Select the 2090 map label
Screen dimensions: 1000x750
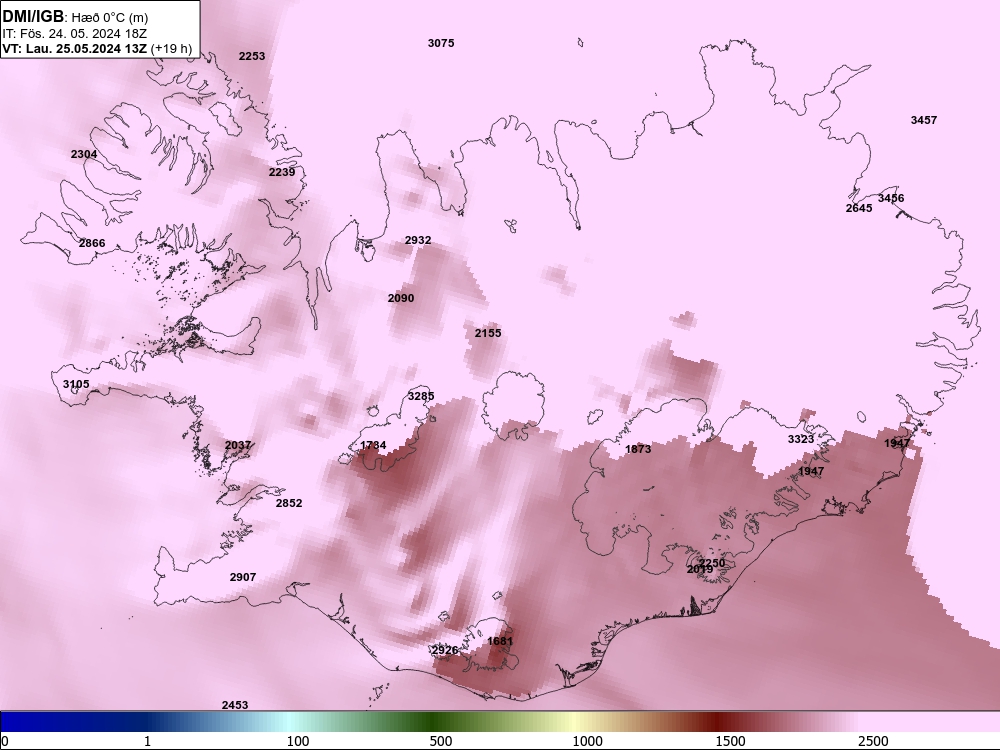[x=401, y=298]
